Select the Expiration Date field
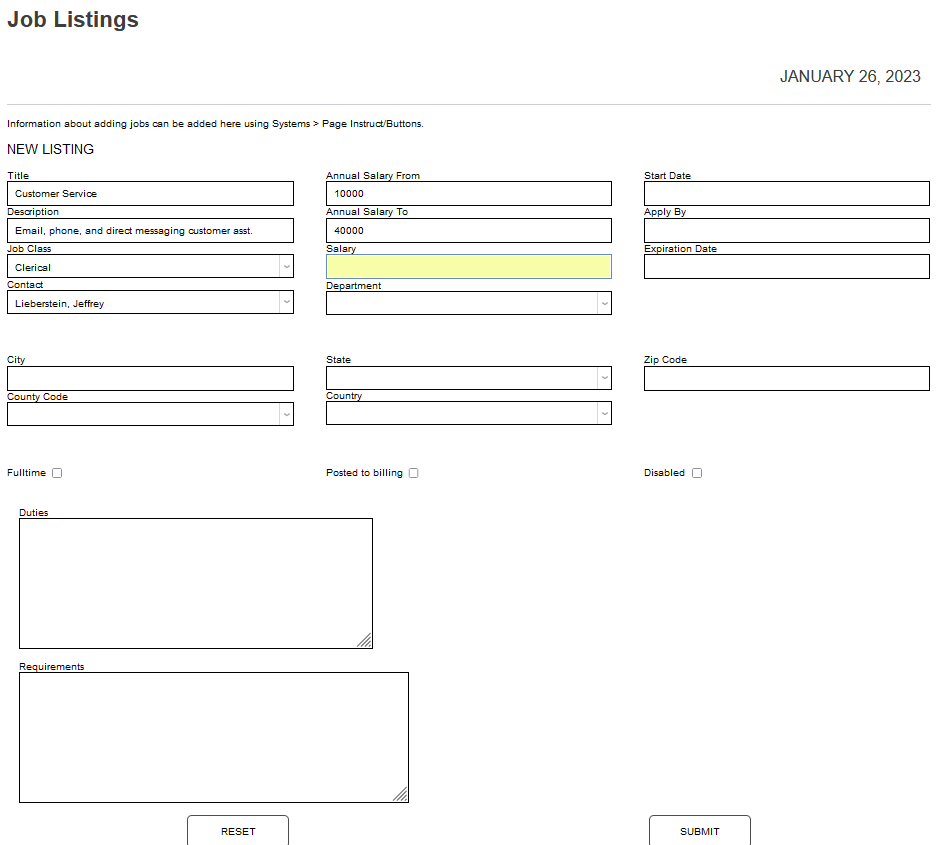This screenshot has height=845, width=936. click(x=786, y=267)
